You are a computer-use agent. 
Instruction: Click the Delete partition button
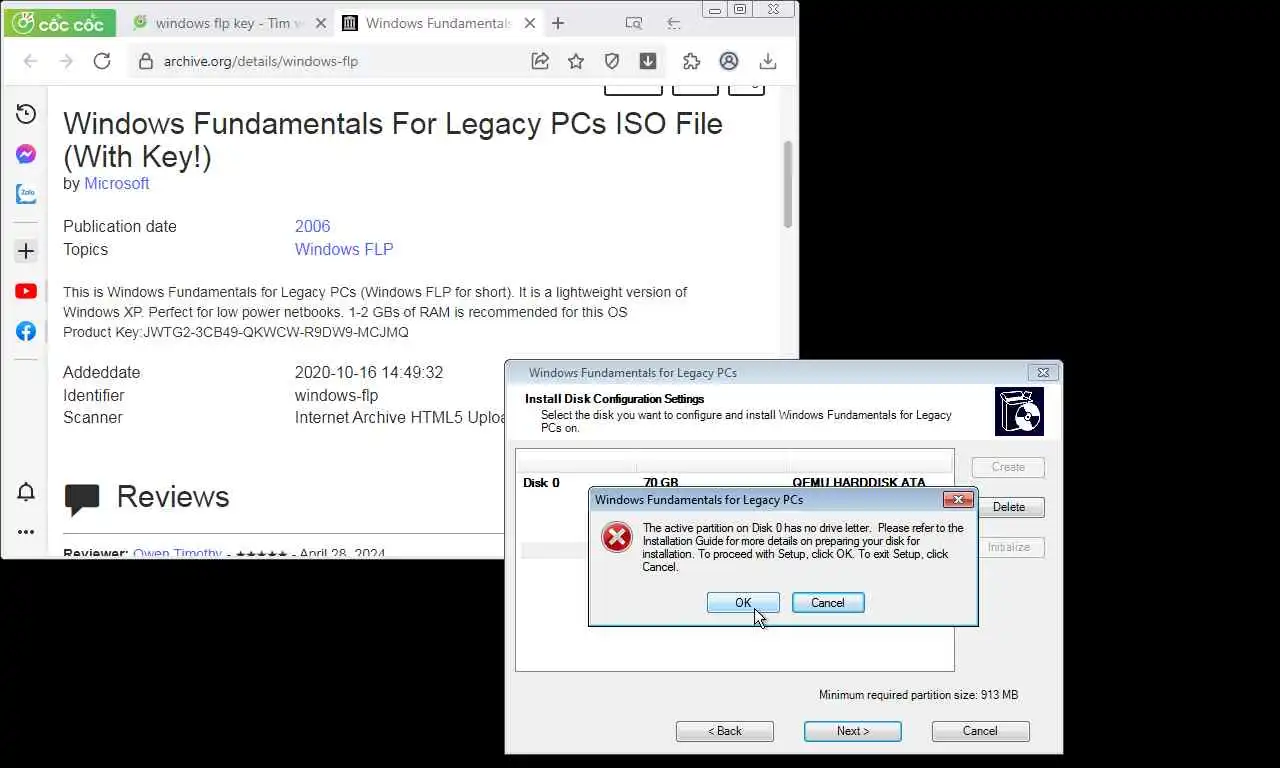point(1008,507)
